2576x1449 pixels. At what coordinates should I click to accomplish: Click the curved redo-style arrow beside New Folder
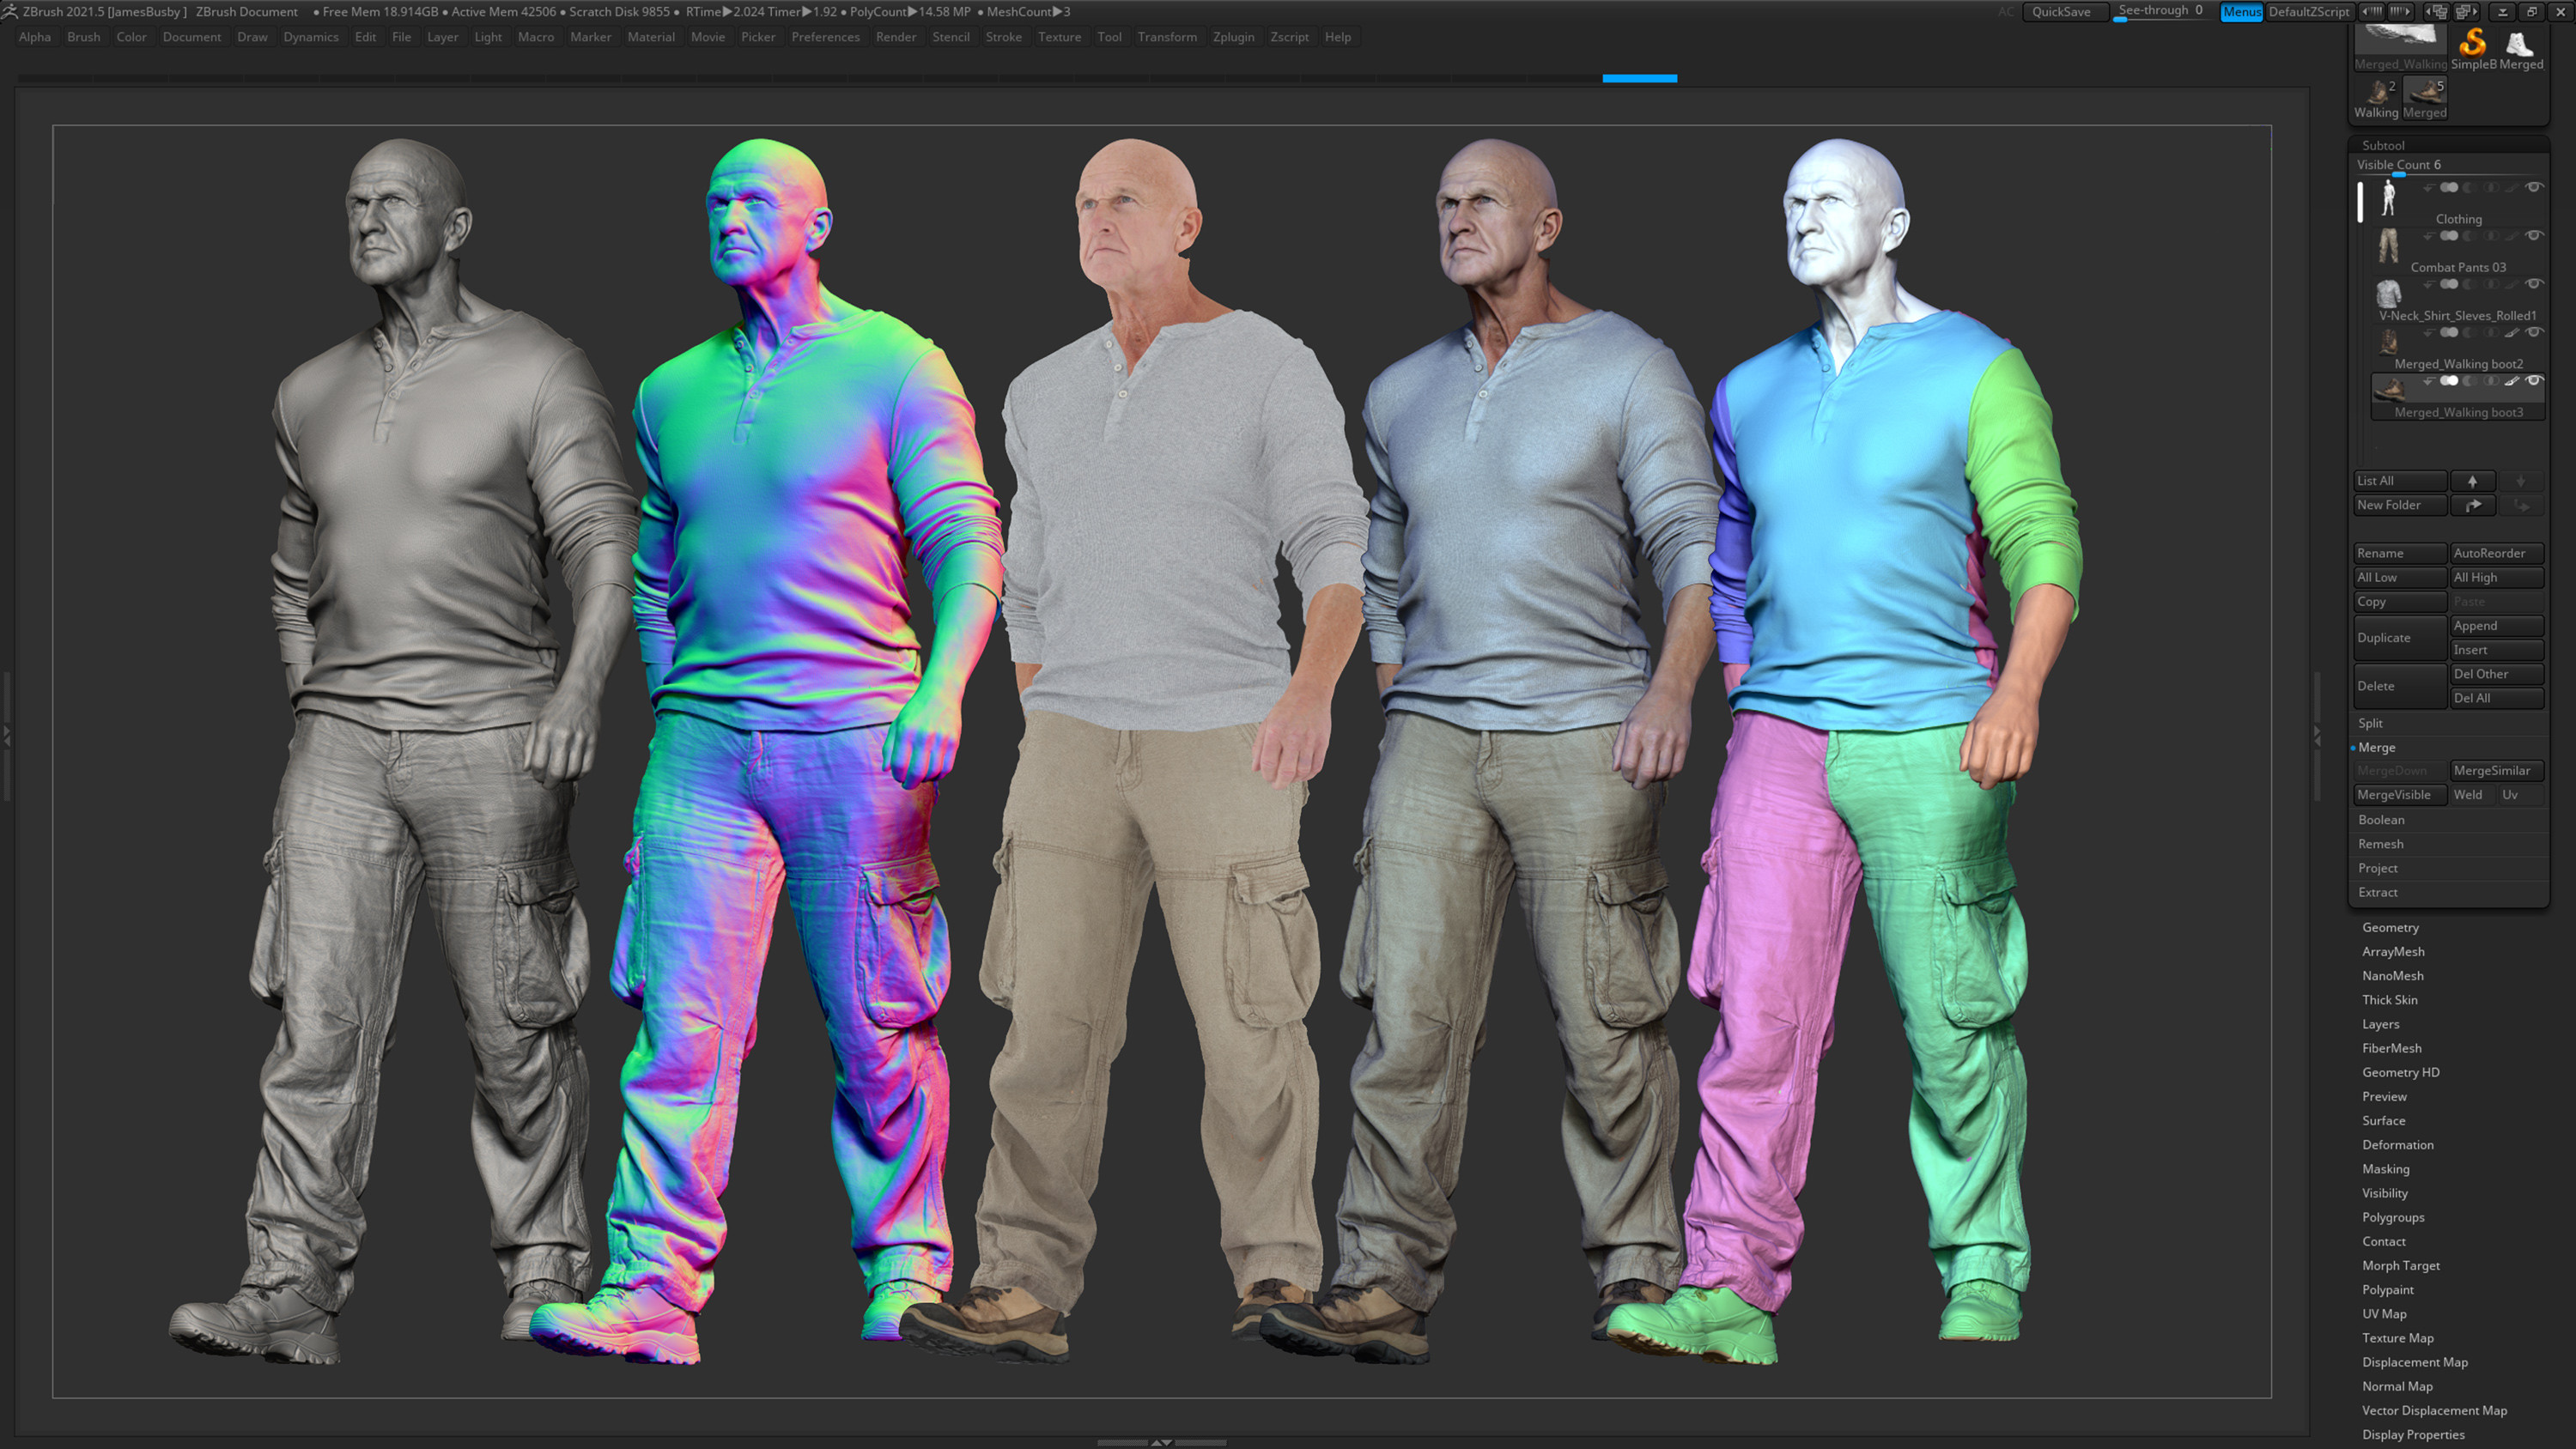(x=2474, y=505)
